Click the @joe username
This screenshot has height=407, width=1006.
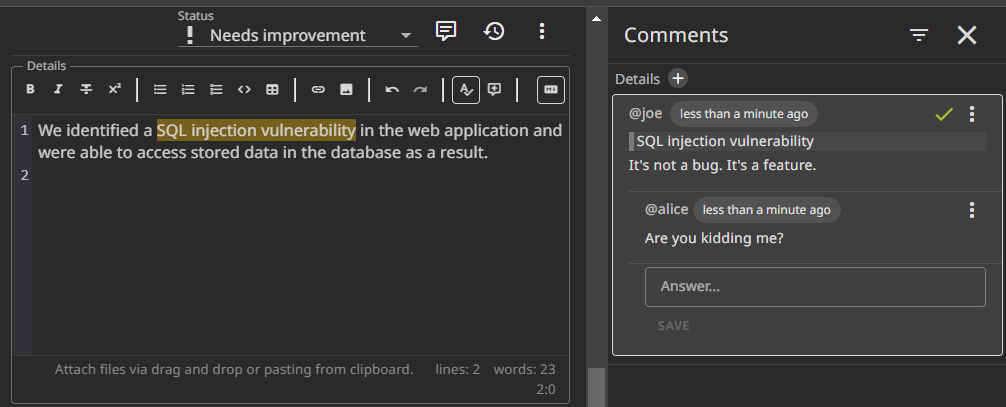point(645,114)
